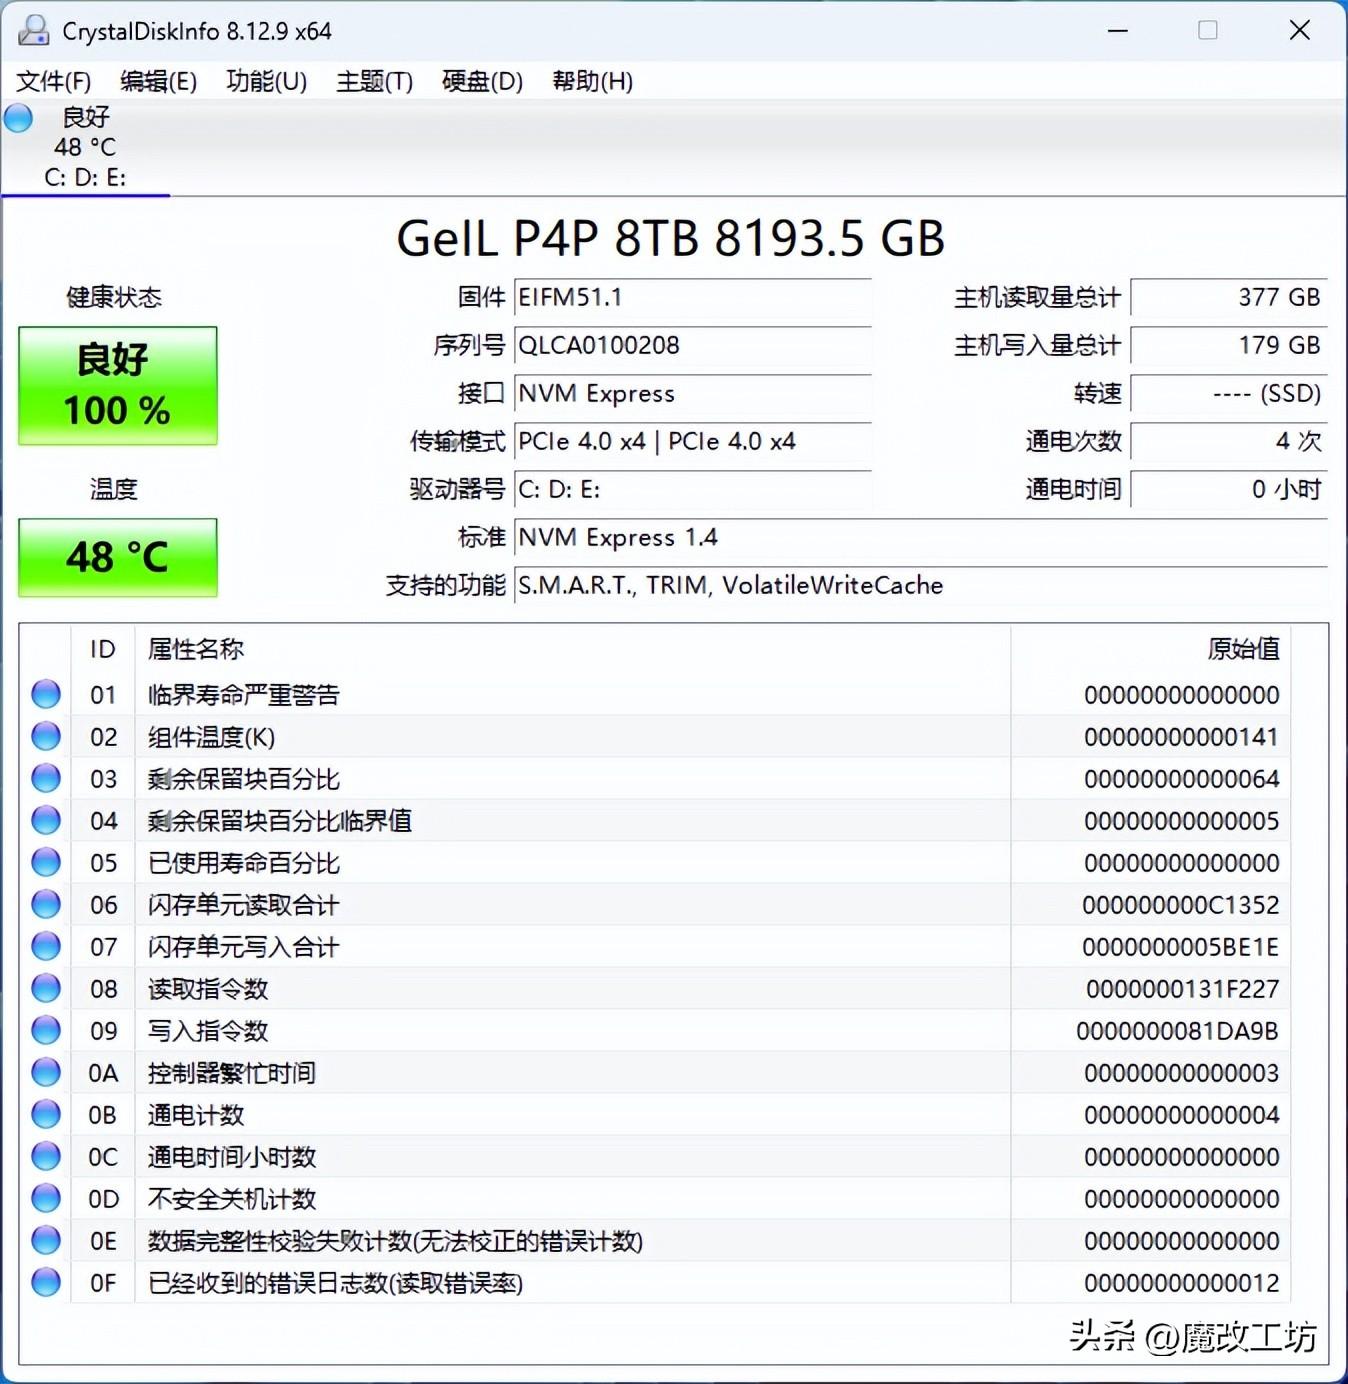Click power on count value 4 次
Viewport: 1348px width, 1384px height.
pyautogui.click(x=1229, y=442)
